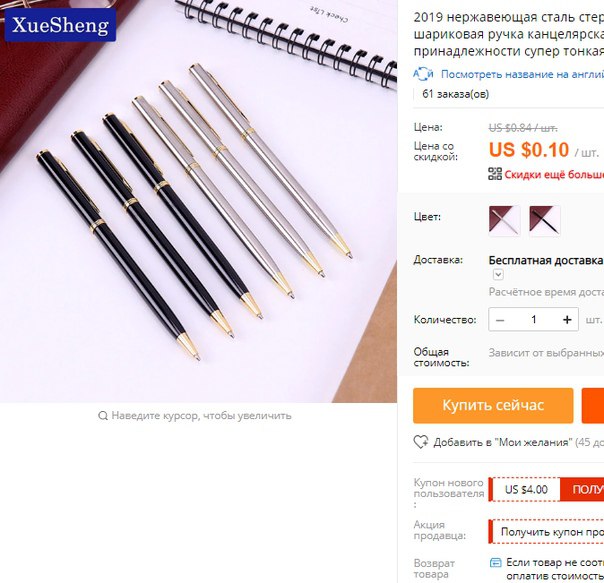The image size is (604, 583).
Task: Click the Получить купон продавца button
Action: coord(546,532)
